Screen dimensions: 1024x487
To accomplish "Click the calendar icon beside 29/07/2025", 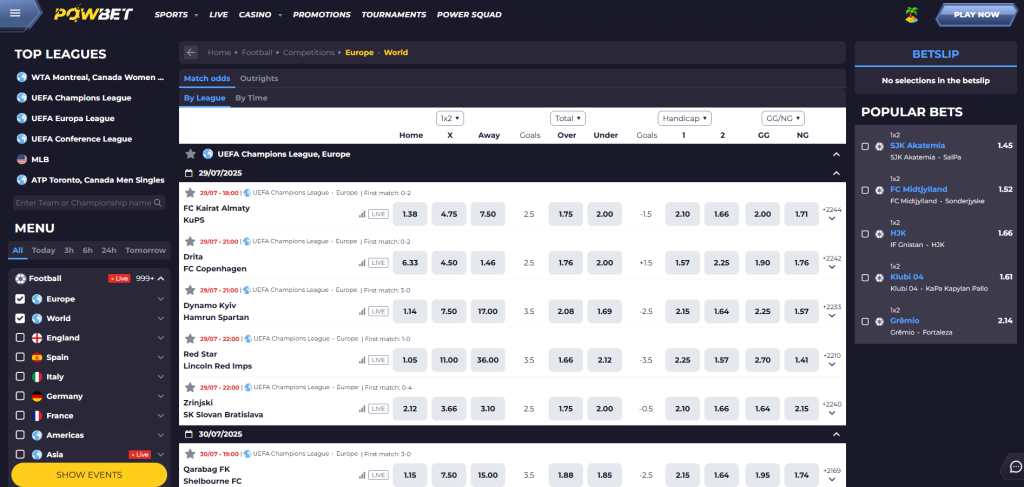I will pos(189,174).
